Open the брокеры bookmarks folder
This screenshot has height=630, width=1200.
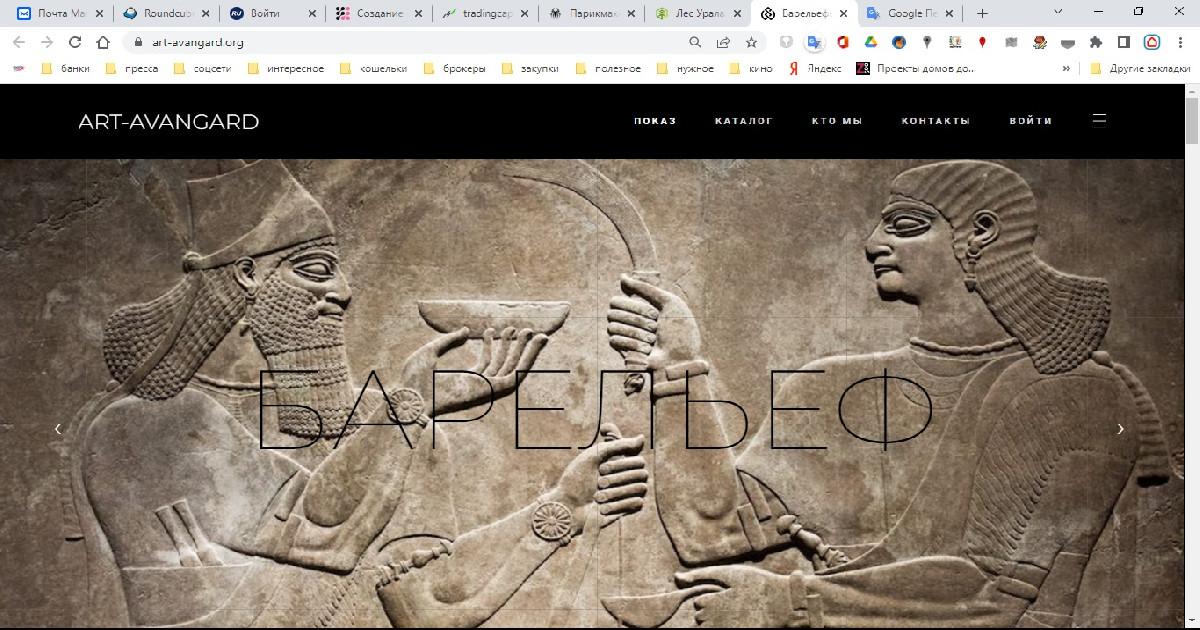456,69
